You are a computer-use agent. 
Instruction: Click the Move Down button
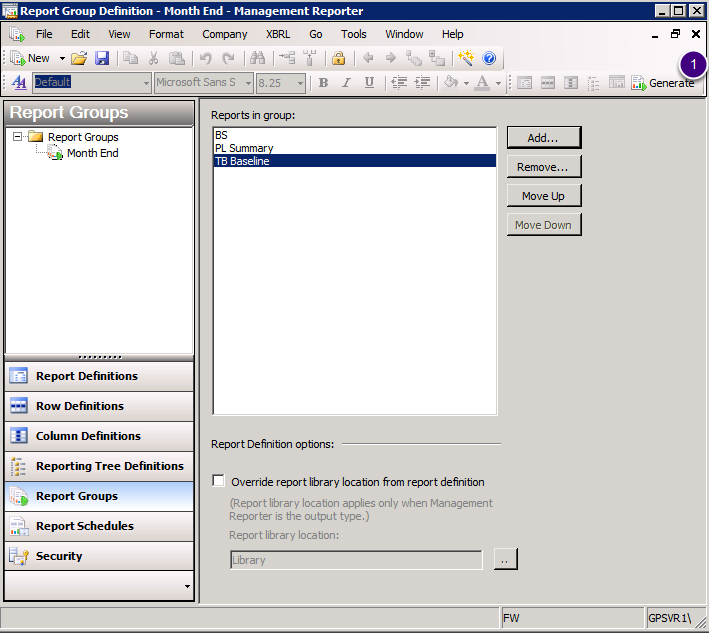click(x=544, y=225)
